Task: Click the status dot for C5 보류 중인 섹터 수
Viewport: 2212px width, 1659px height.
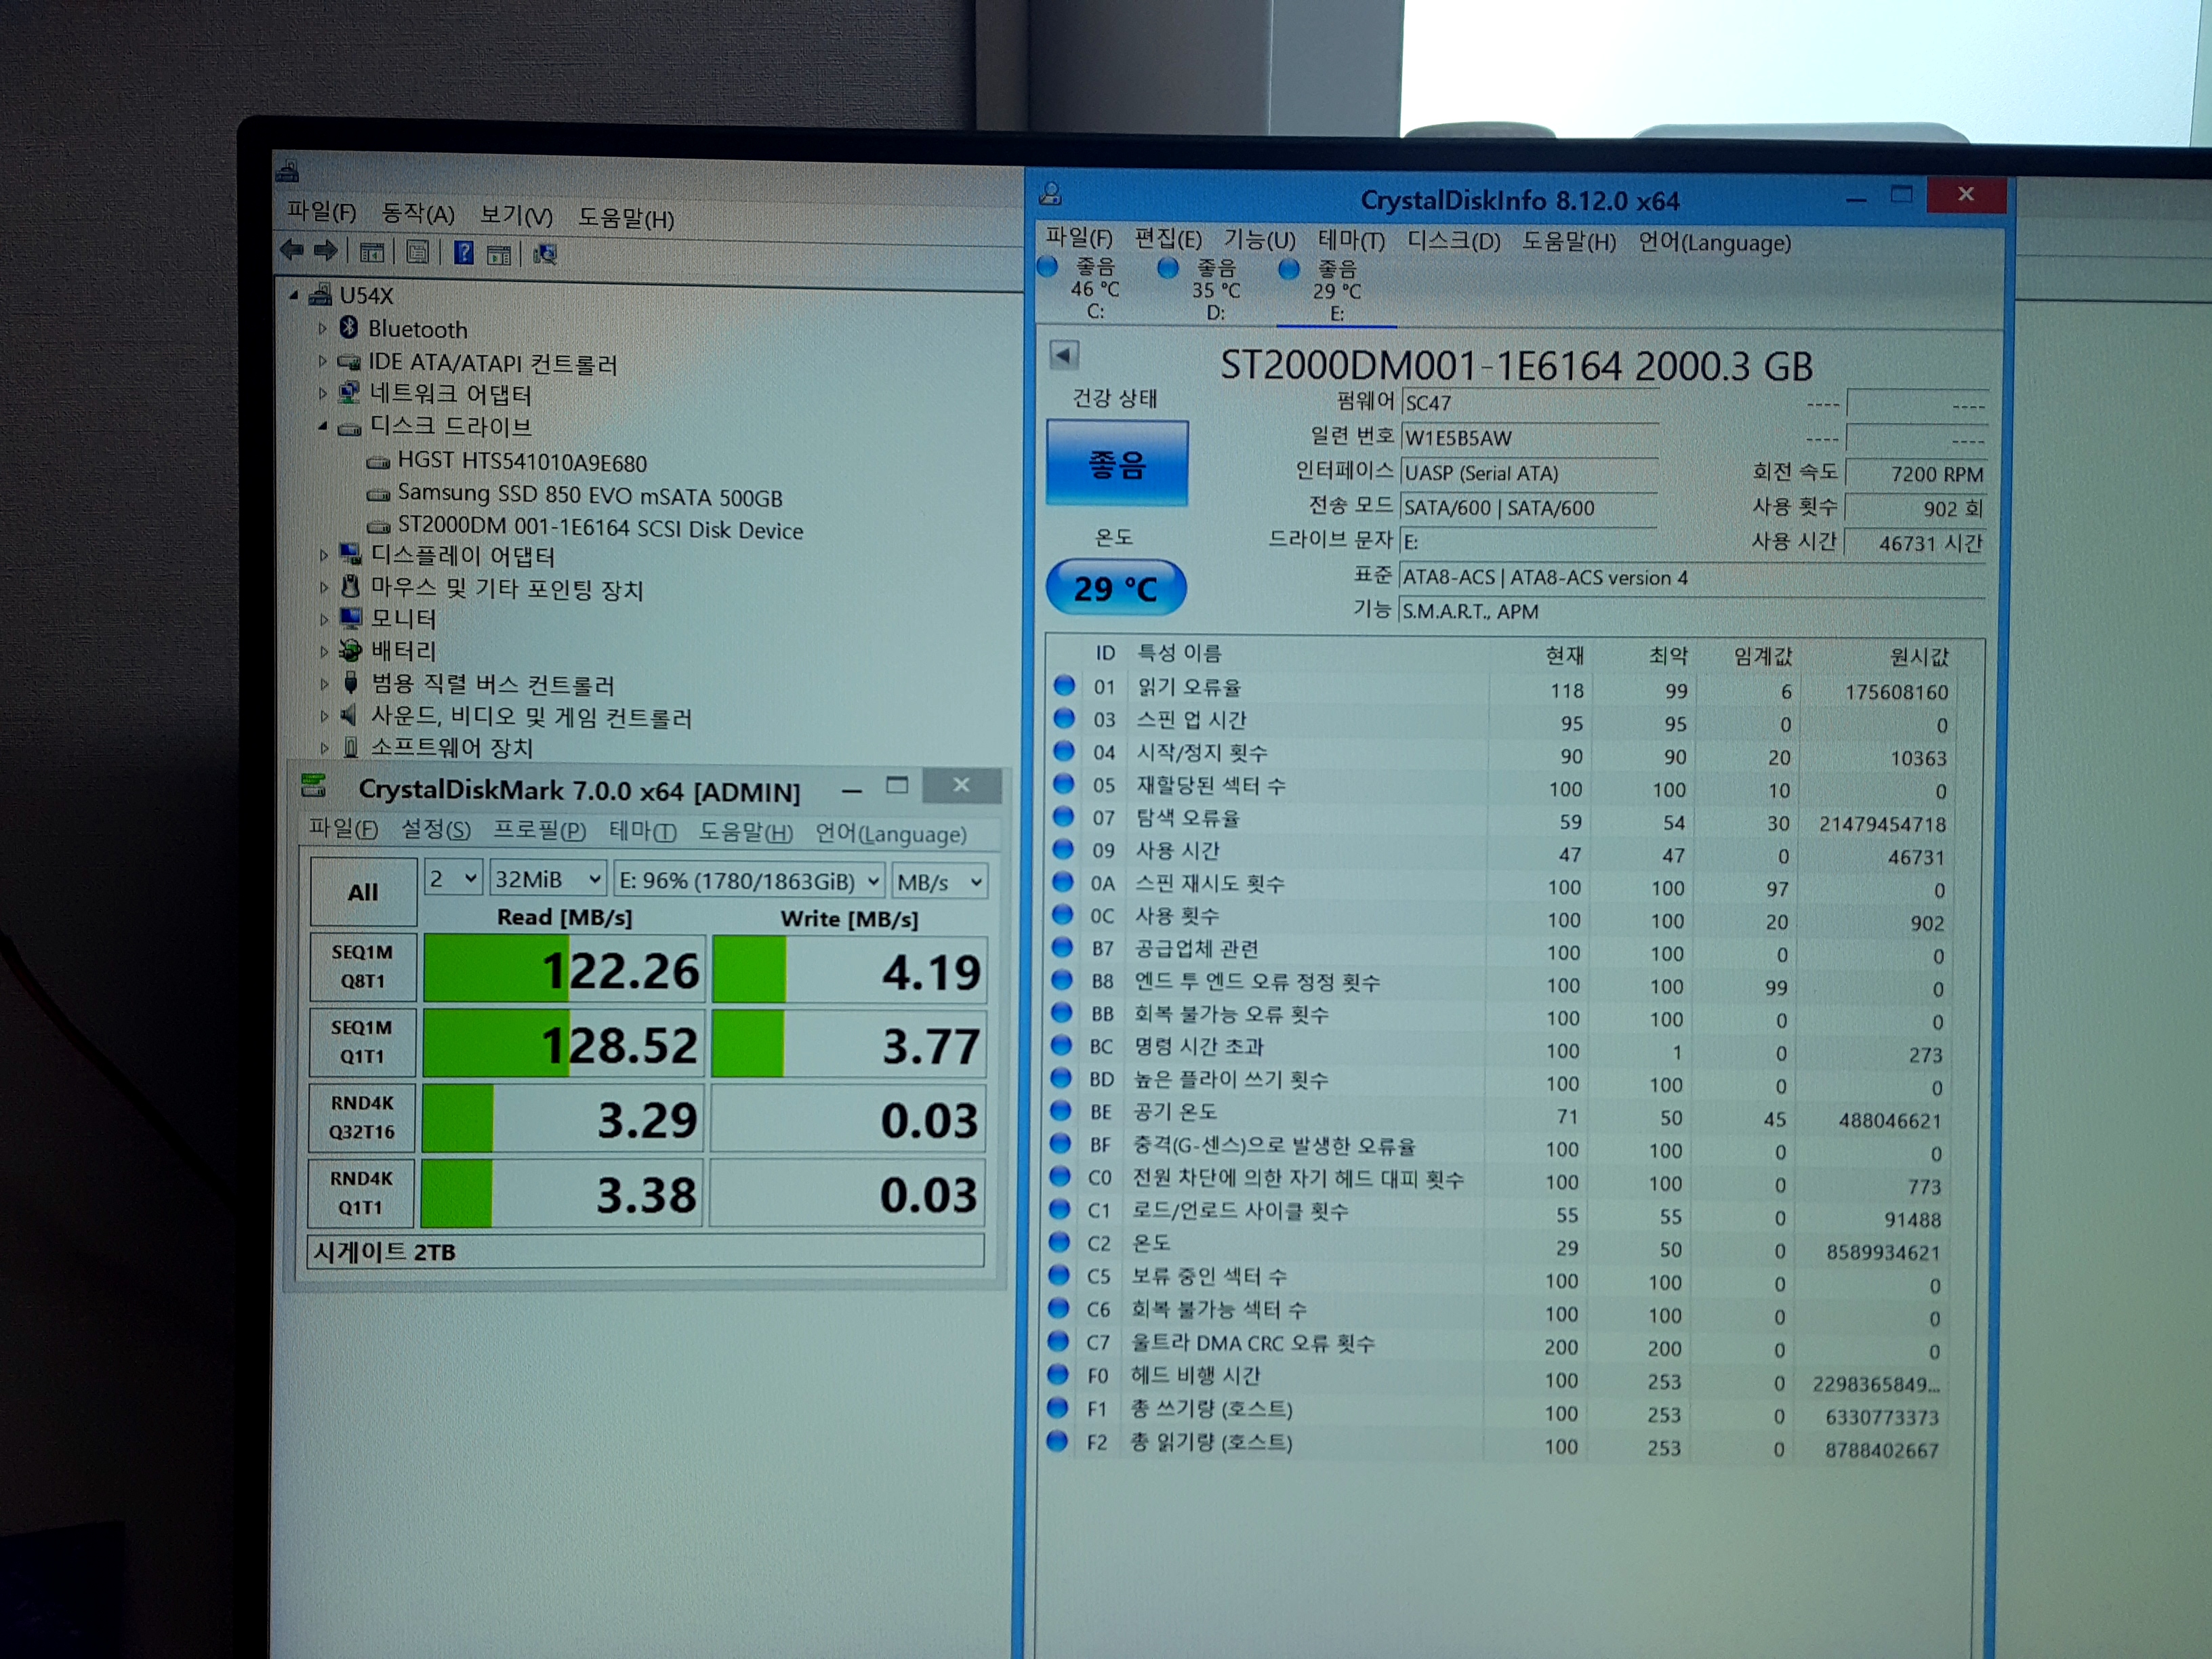Action: pyautogui.click(x=1059, y=1275)
